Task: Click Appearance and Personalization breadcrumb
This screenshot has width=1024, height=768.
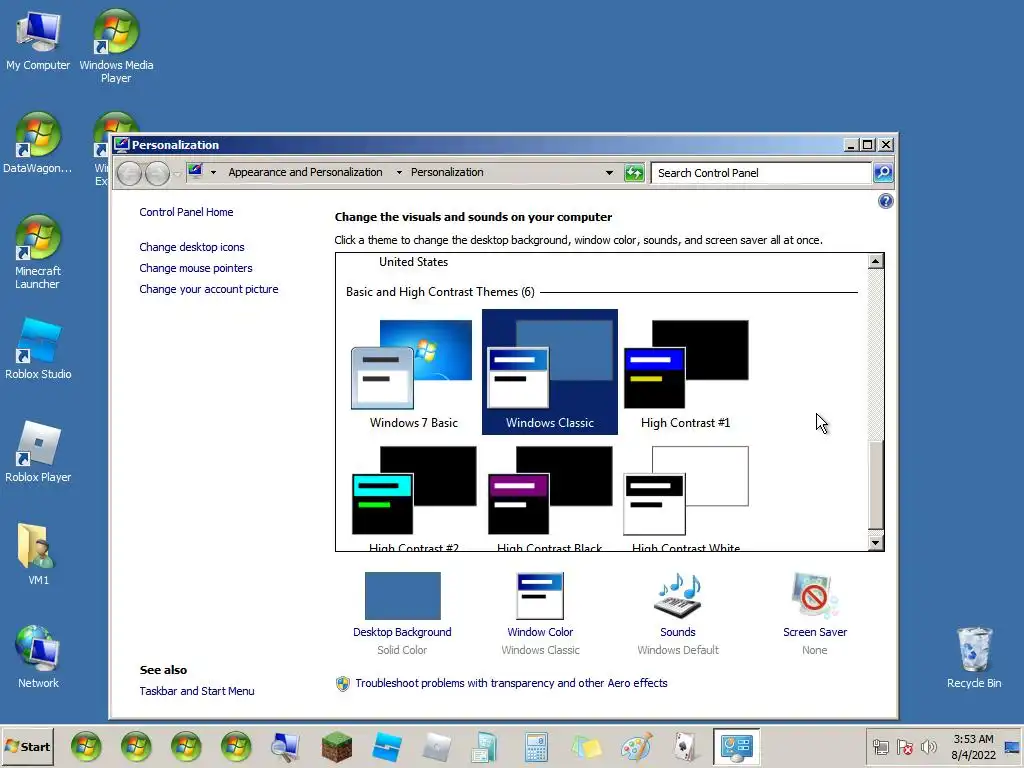Action: (305, 172)
